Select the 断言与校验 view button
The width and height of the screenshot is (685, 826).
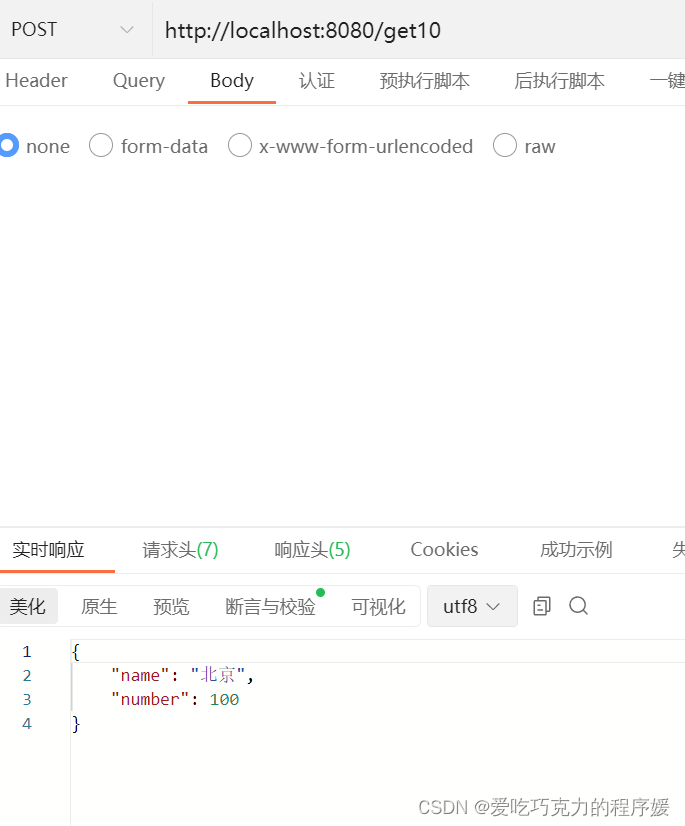pyautogui.click(x=270, y=606)
